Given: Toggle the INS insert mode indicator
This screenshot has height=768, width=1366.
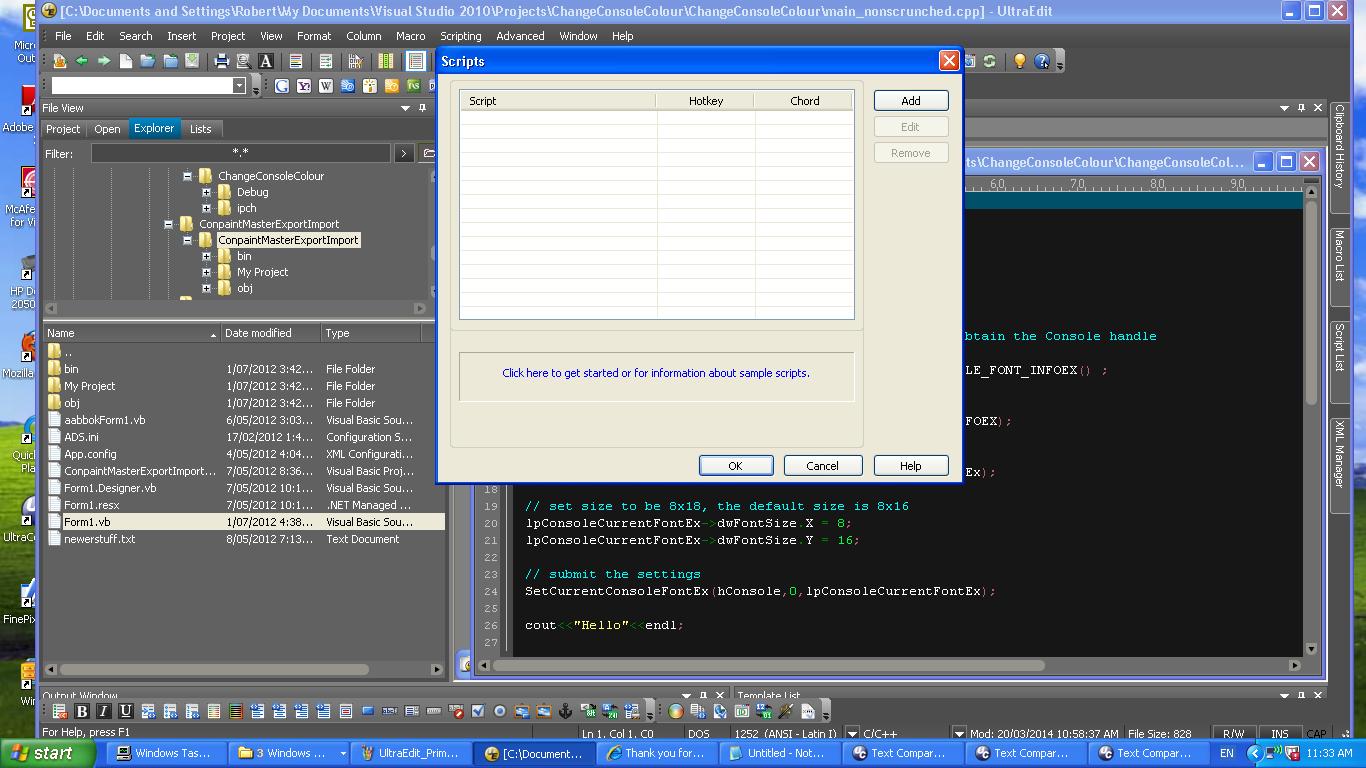Looking at the screenshot, I should coord(1279,734).
